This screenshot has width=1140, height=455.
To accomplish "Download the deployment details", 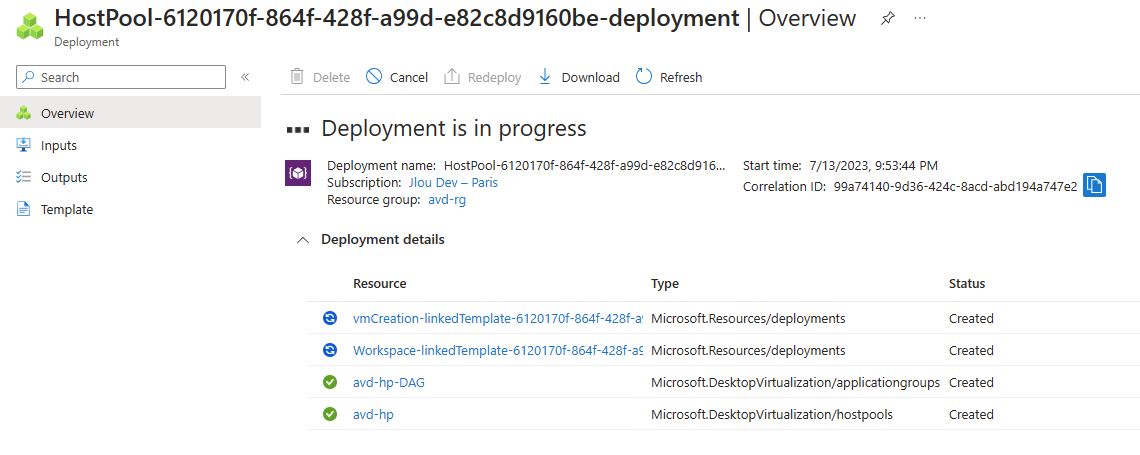I will coord(579,77).
